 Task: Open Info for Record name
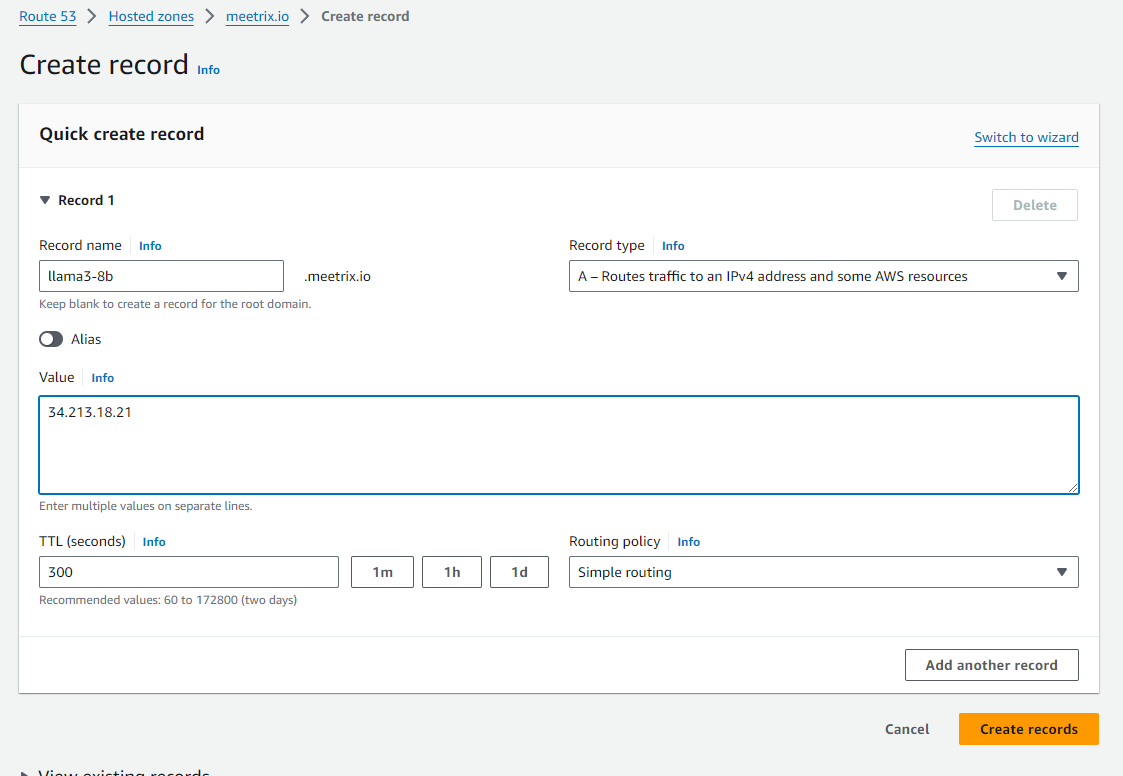150,246
